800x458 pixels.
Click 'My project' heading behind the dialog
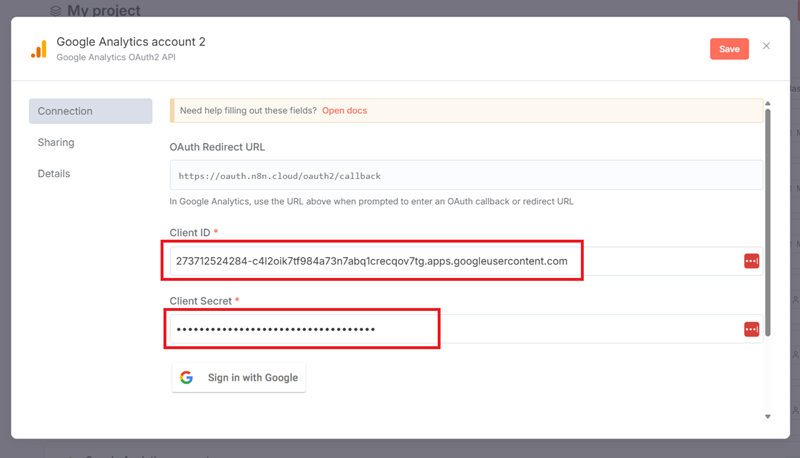(x=104, y=10)
